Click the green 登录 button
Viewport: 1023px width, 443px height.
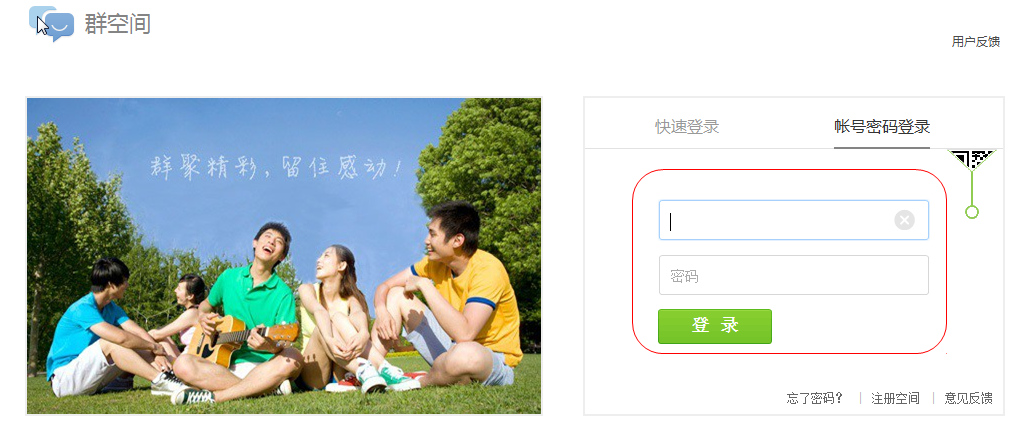pos(715,326)
